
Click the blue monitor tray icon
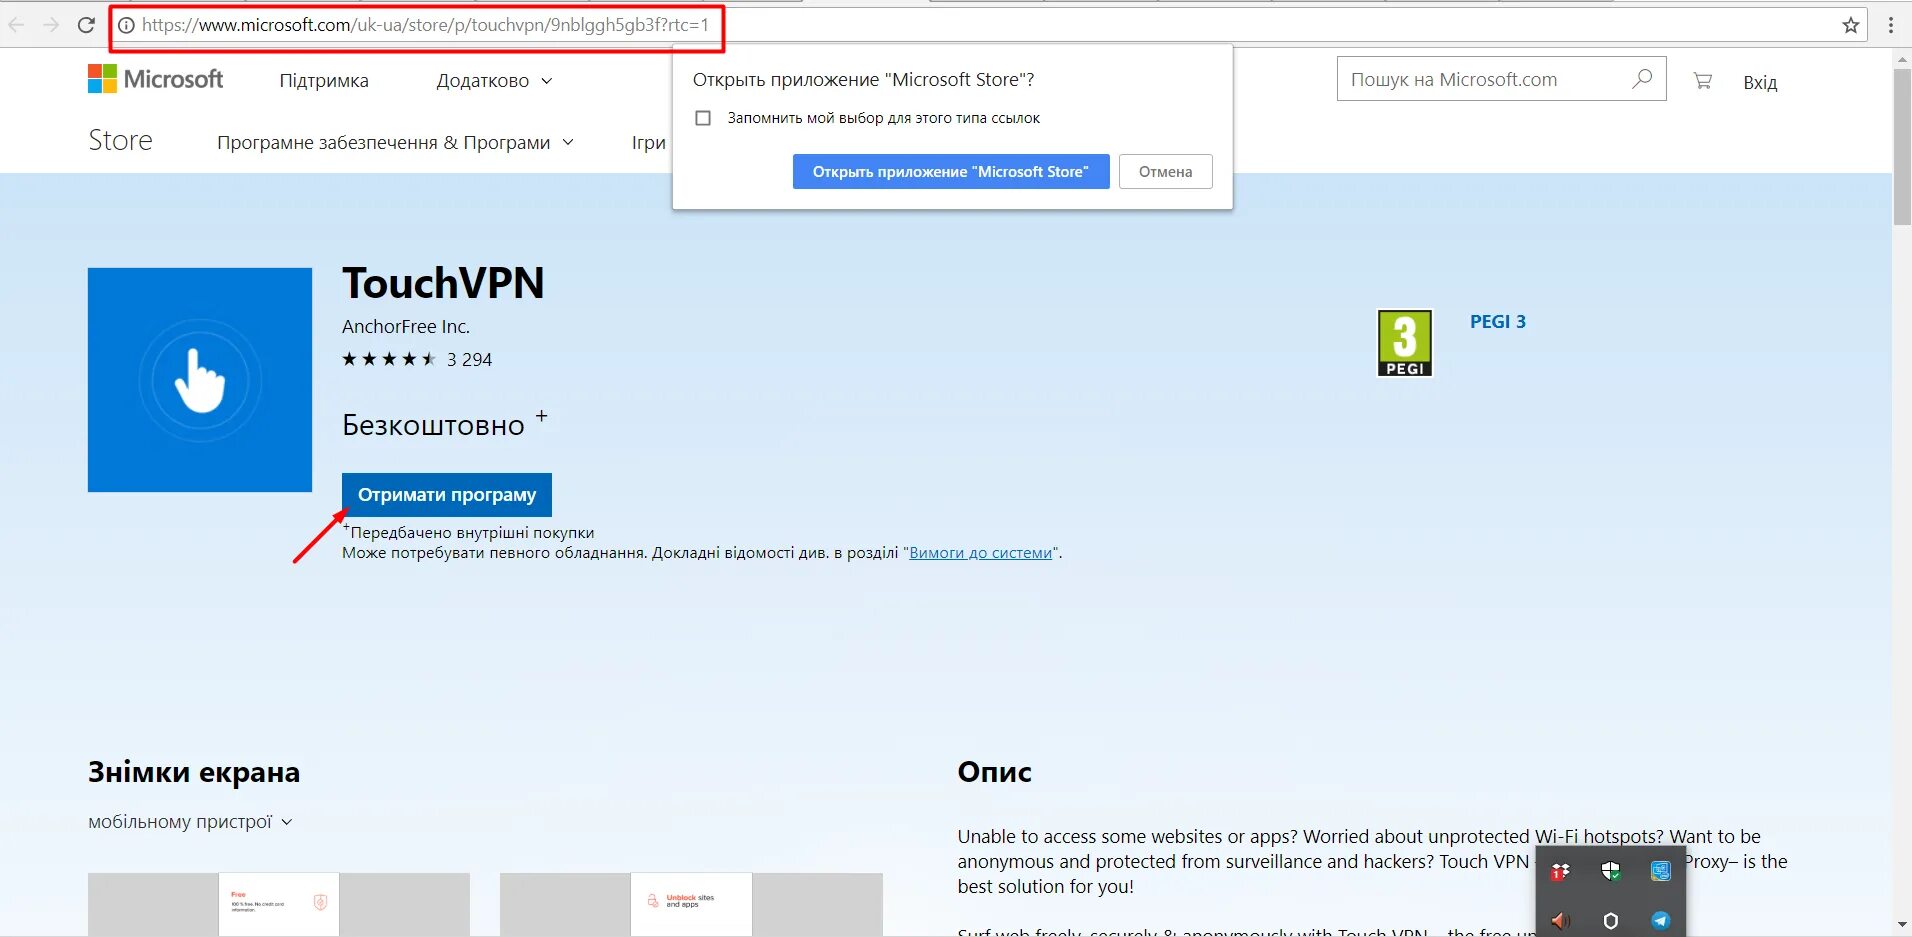pos(1660,871)
